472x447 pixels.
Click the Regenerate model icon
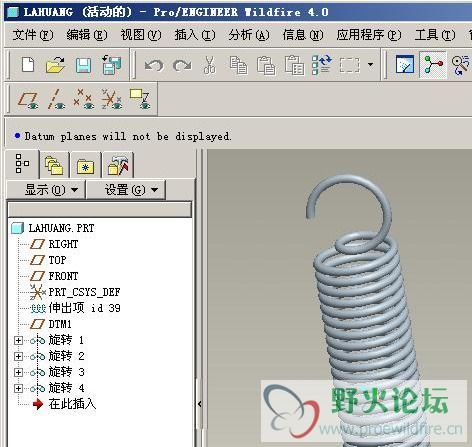tap(322, 64)
